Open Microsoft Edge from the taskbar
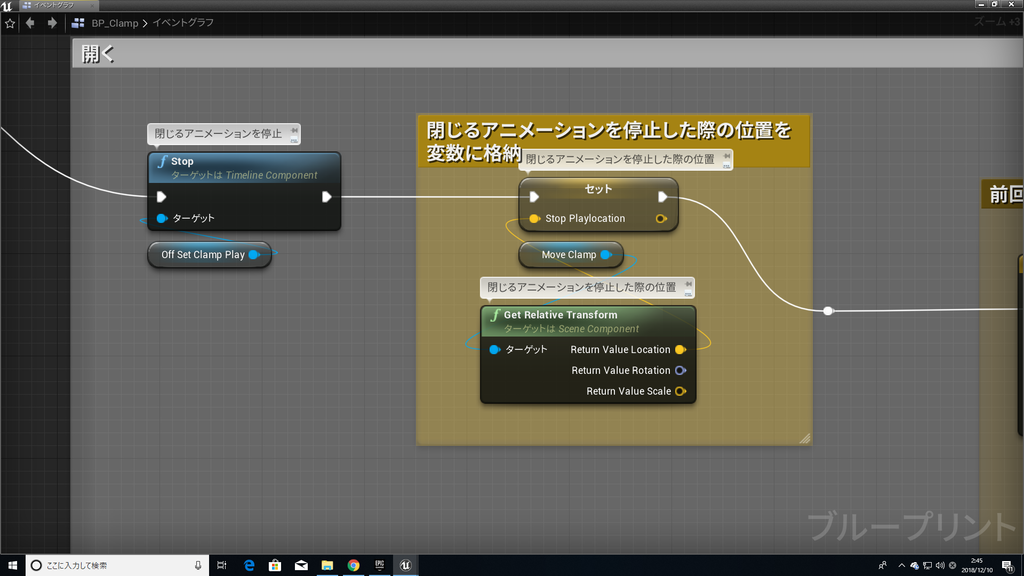This screenshot has height=576, width=1024. pyautogui.click(x=248, y=565)
